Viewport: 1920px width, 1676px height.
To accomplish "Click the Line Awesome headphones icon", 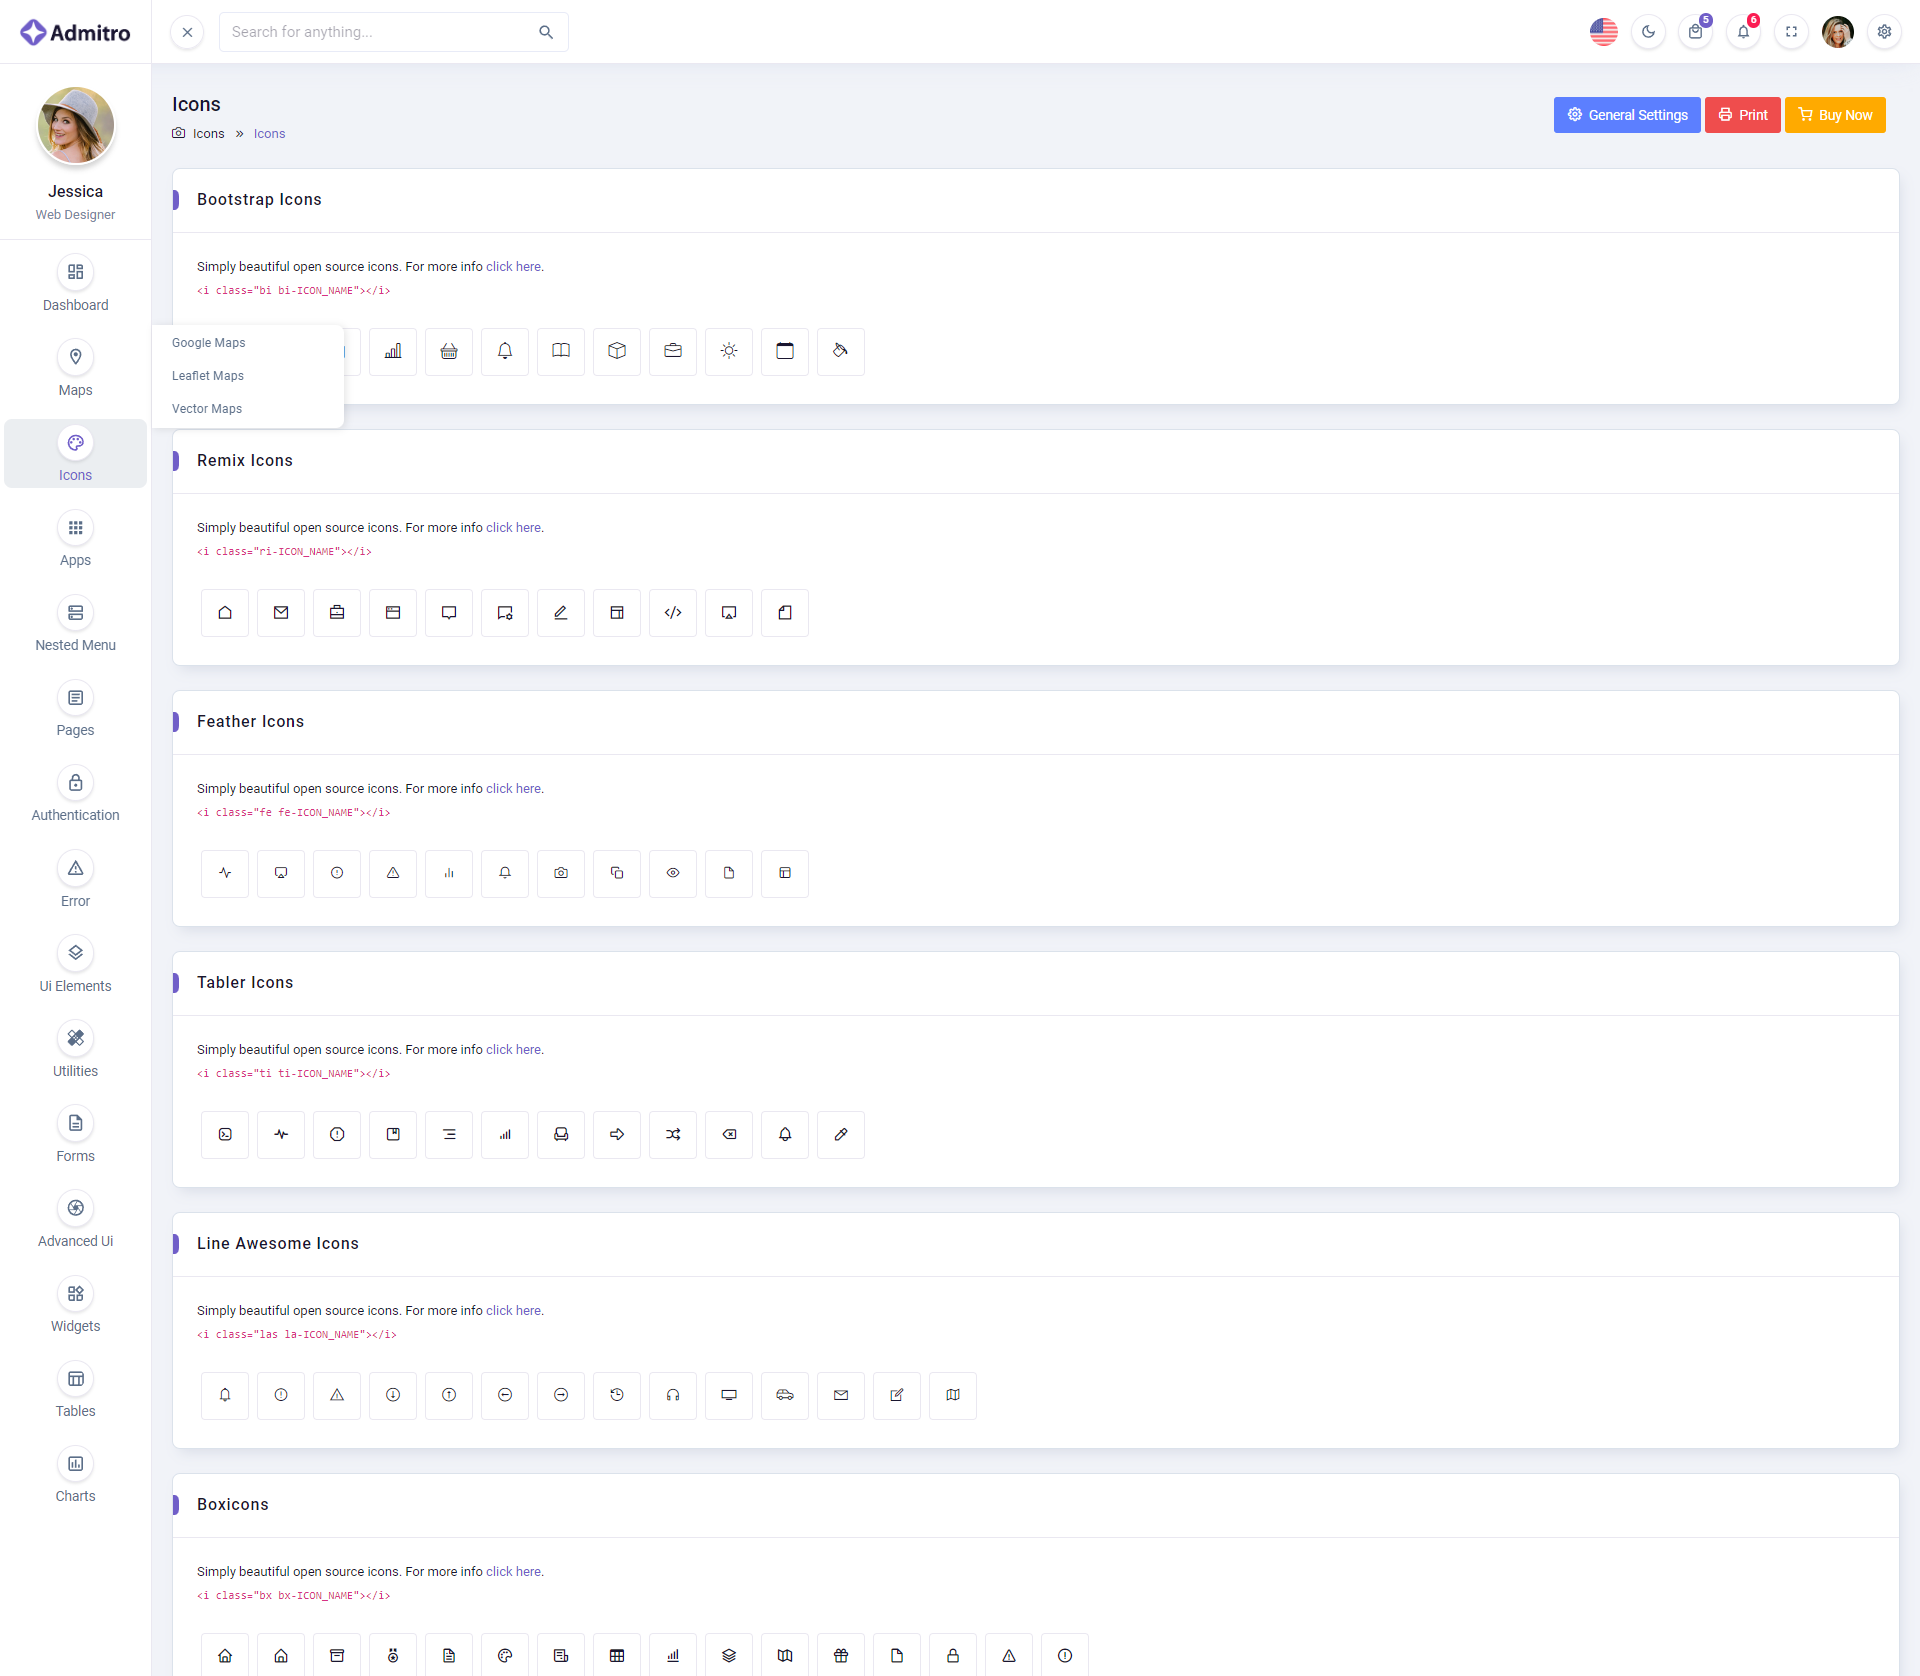I will coord(673,1395).
